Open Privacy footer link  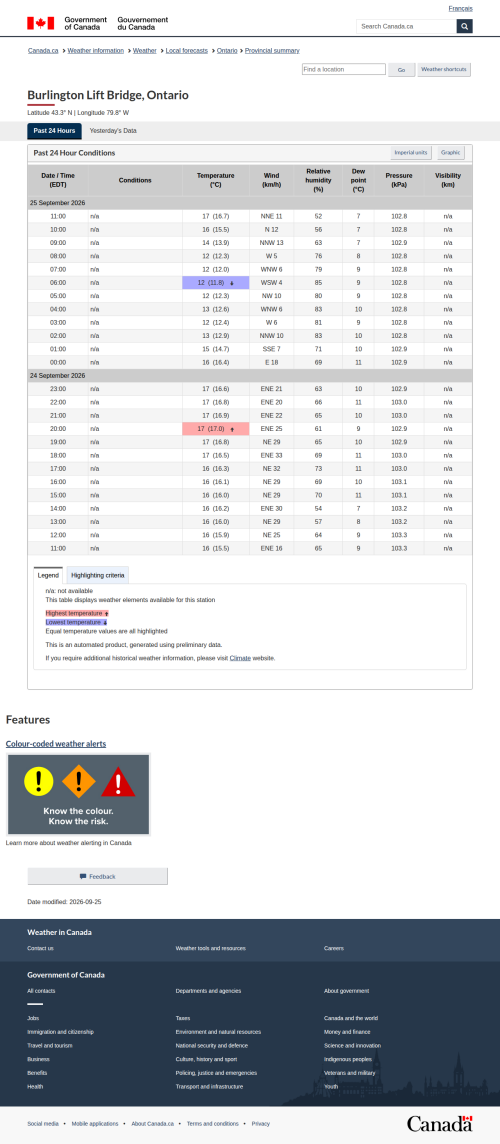point(261,1124)
